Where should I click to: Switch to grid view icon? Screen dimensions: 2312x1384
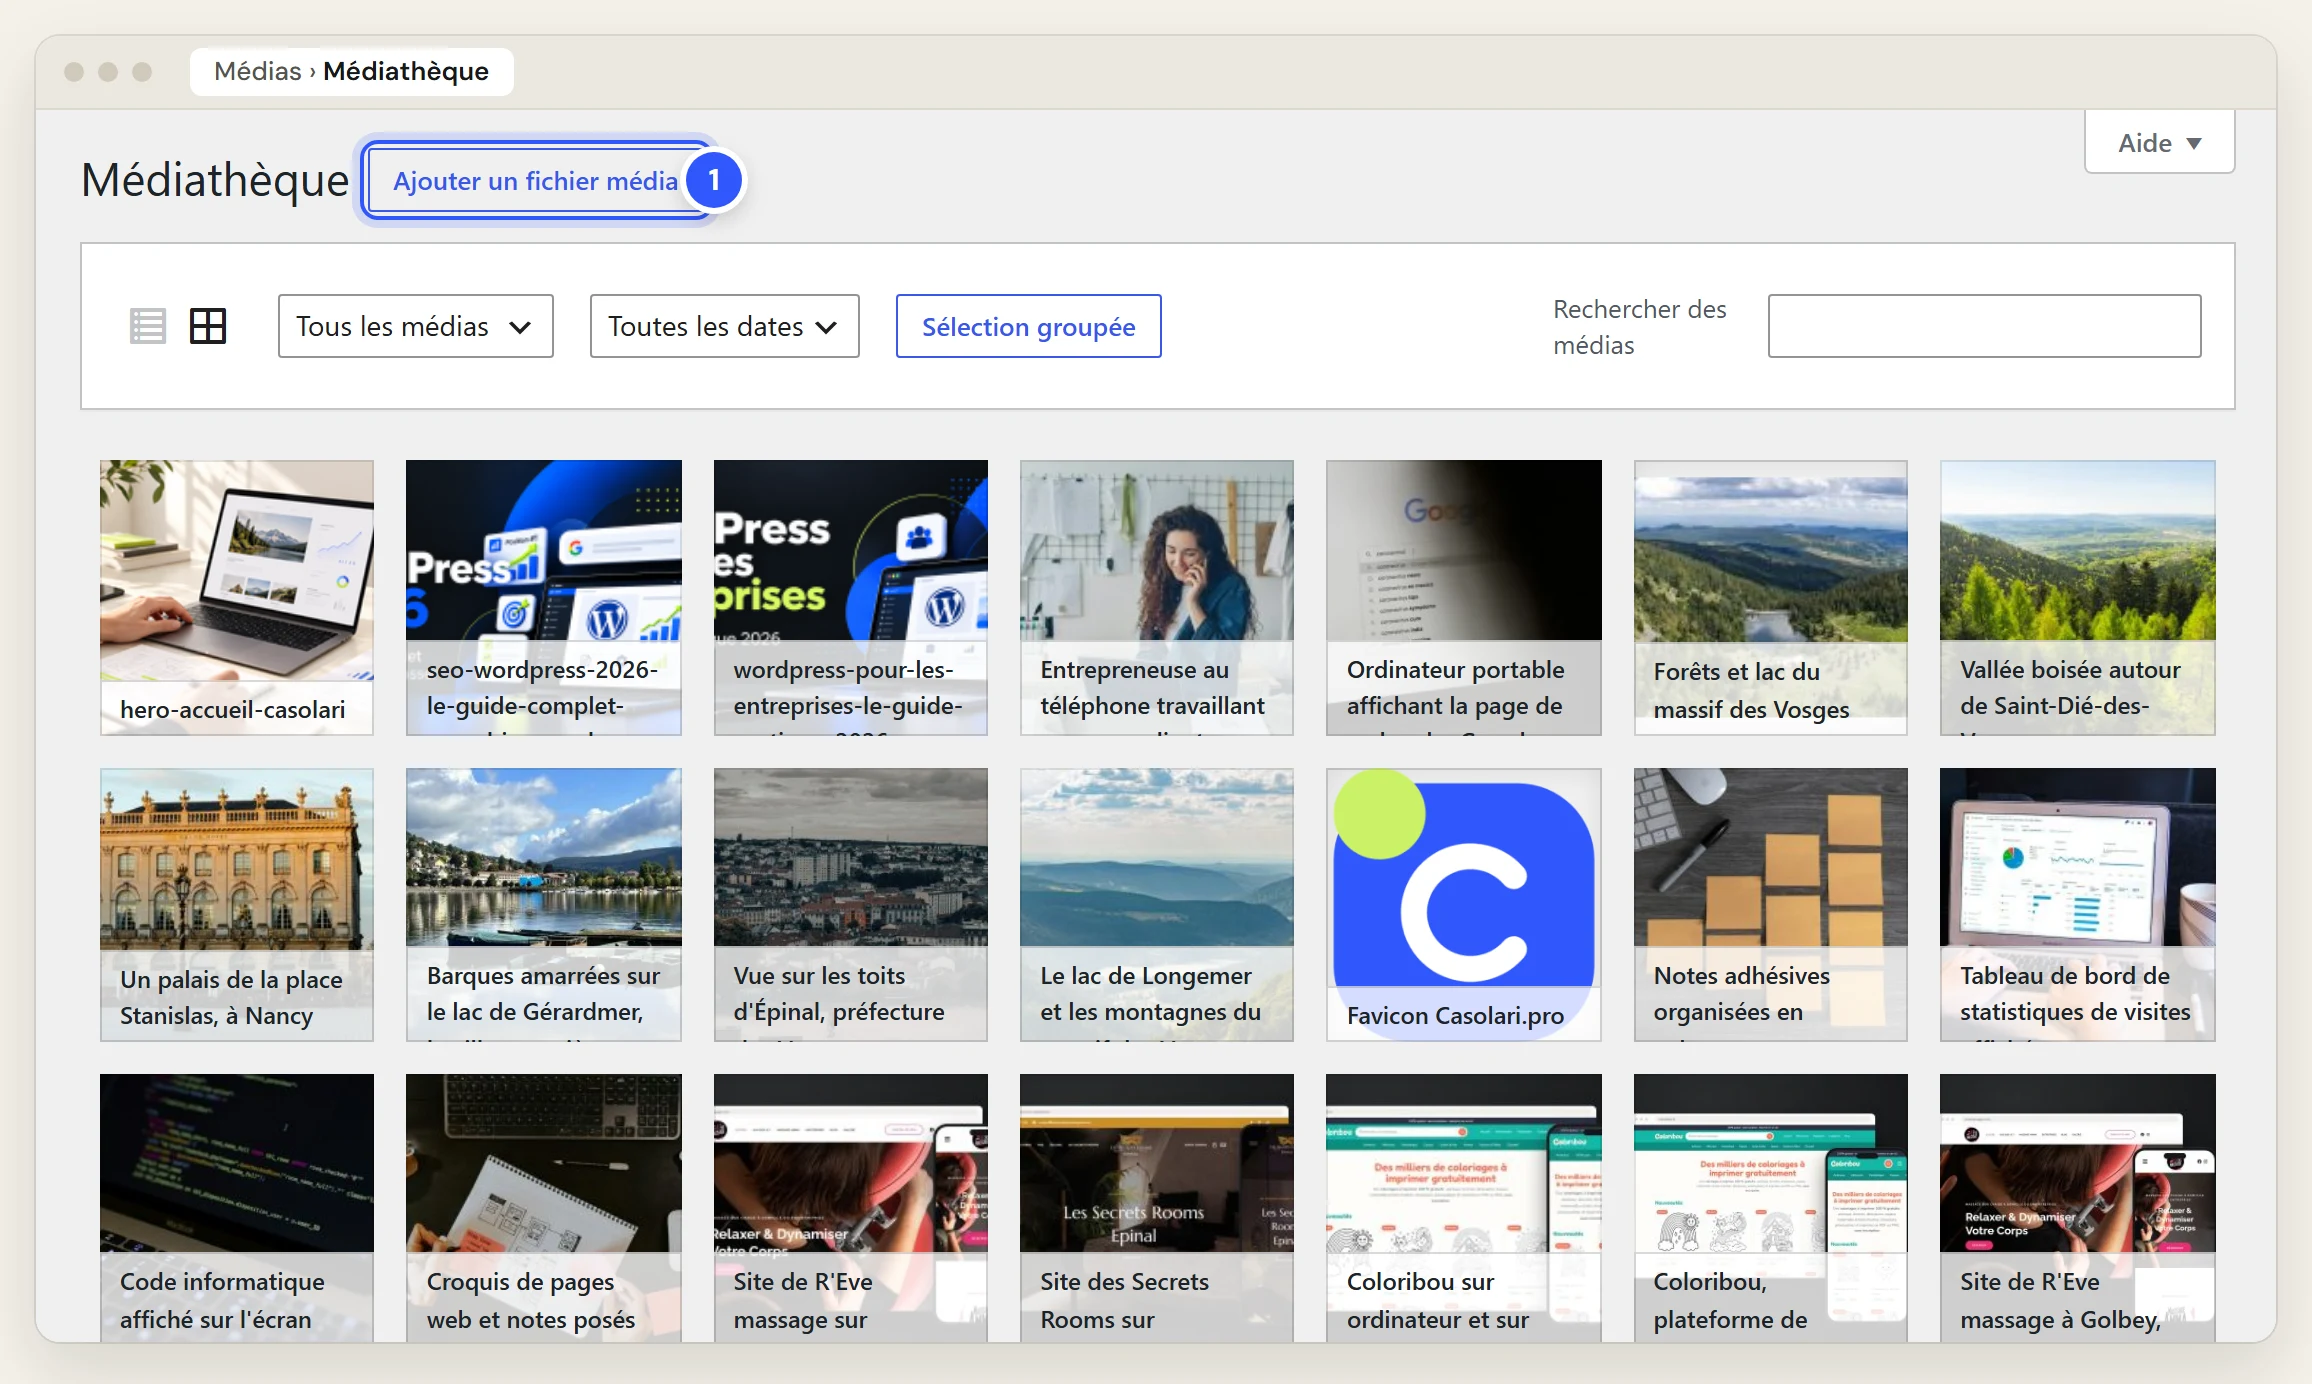pyautogui.click(x=208, y=326)
